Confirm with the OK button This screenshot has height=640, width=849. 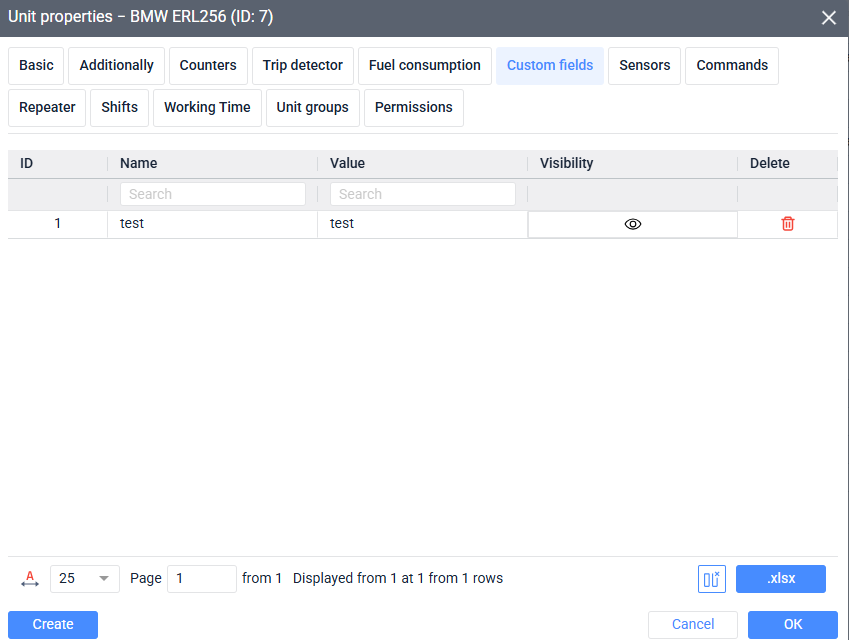(792, 625)
